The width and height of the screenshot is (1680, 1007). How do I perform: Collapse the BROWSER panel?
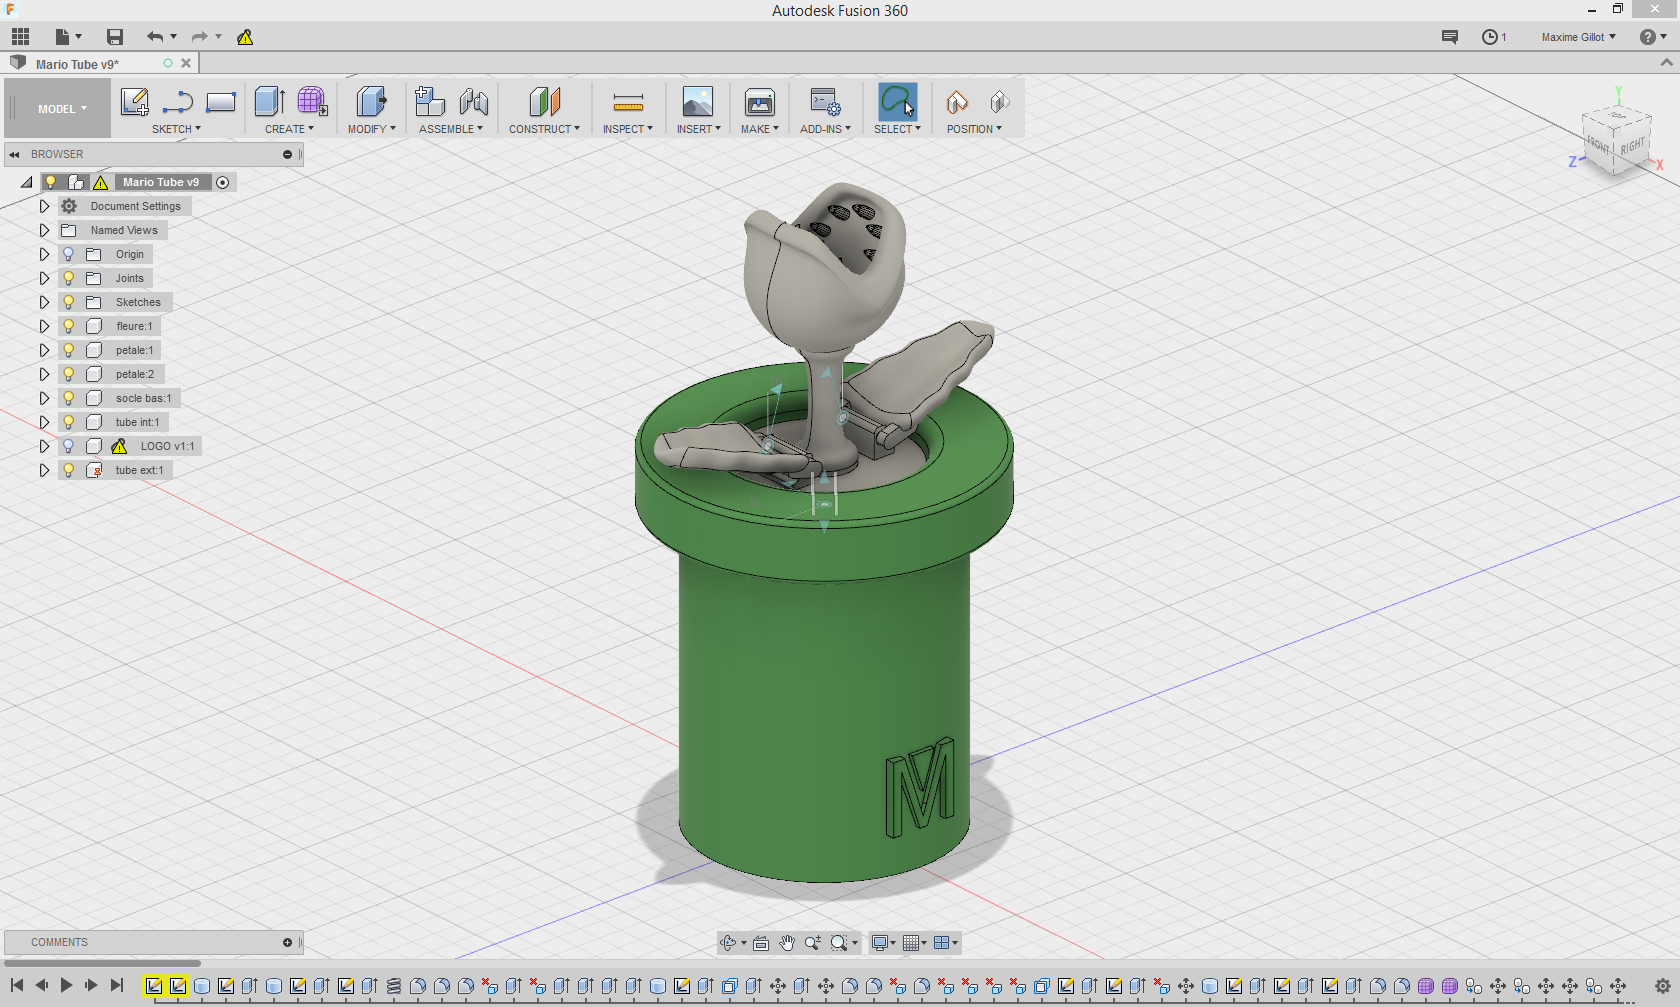point(14,154)
